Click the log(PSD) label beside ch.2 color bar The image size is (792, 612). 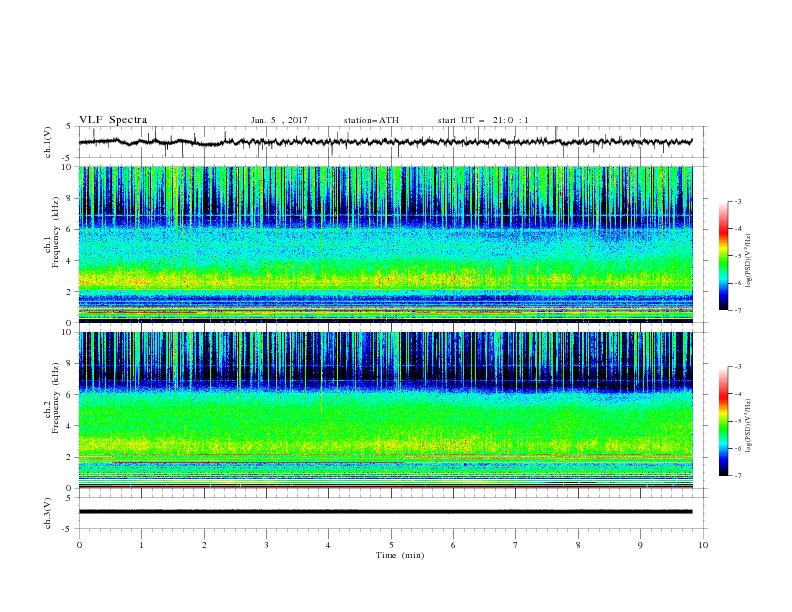(x=749, y=426)
